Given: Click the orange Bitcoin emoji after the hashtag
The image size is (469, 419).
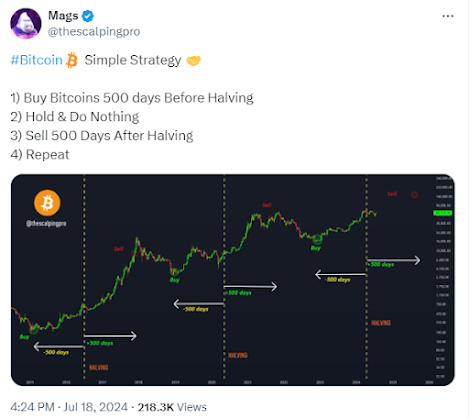Looking at the screenshot, I should pos(71,60).
